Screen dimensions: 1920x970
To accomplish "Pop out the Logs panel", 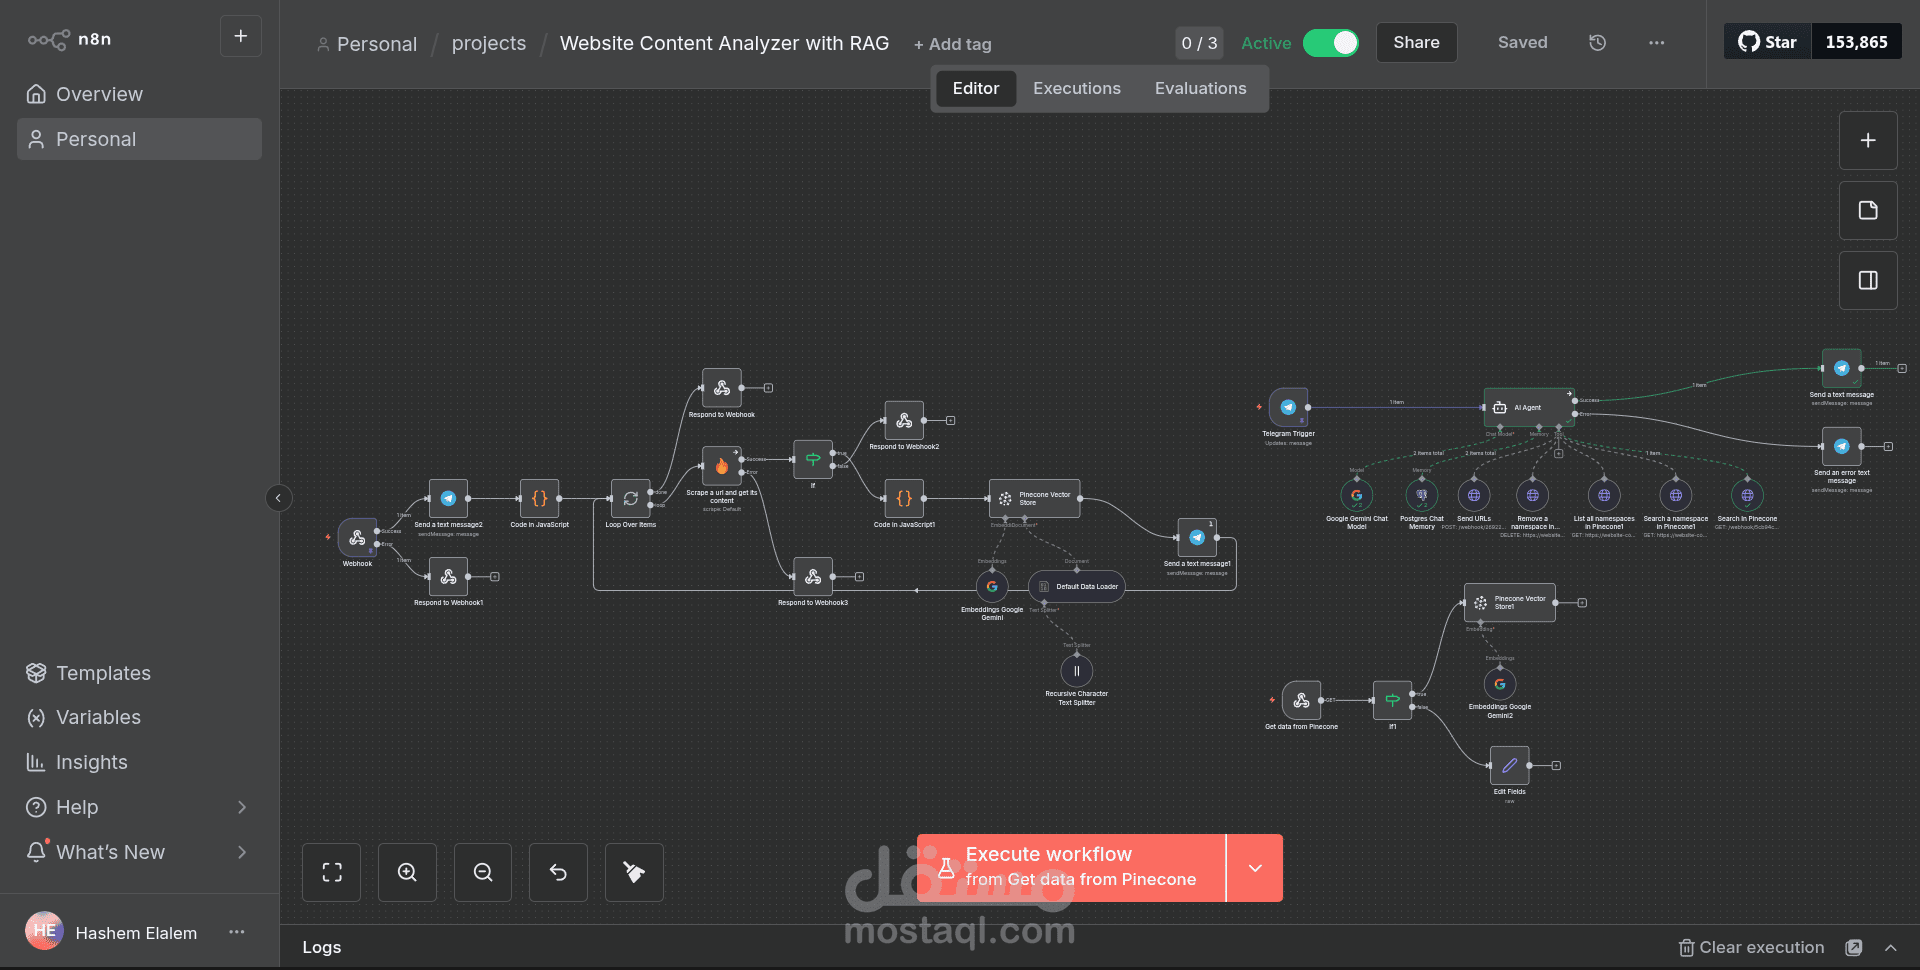I will 1854,947.
